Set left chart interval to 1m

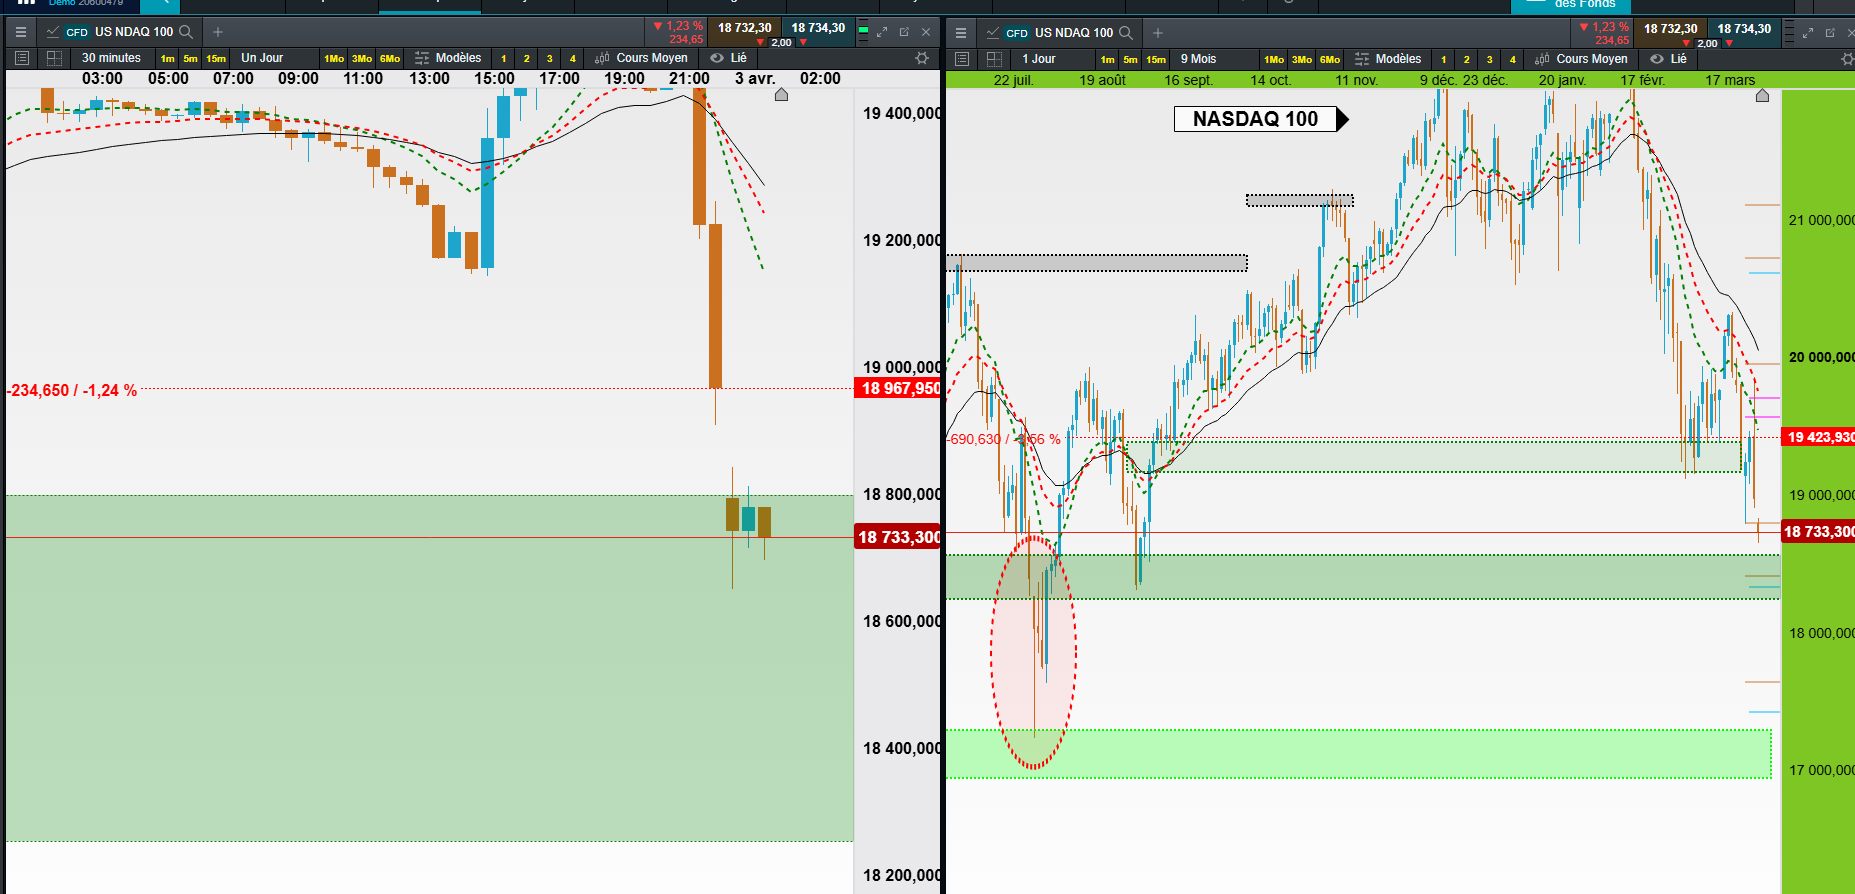pyautogui.click(x=168, y=58)
